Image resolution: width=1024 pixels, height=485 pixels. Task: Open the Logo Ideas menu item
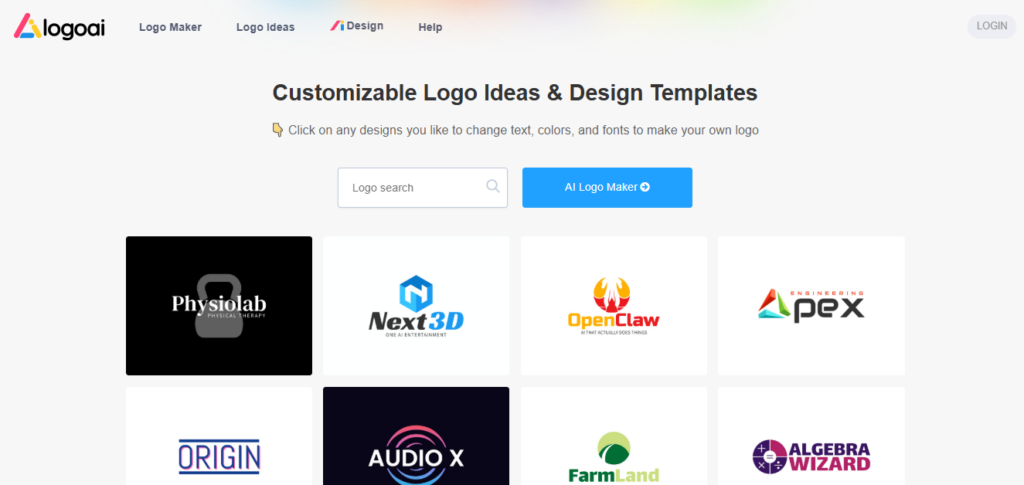265,27
